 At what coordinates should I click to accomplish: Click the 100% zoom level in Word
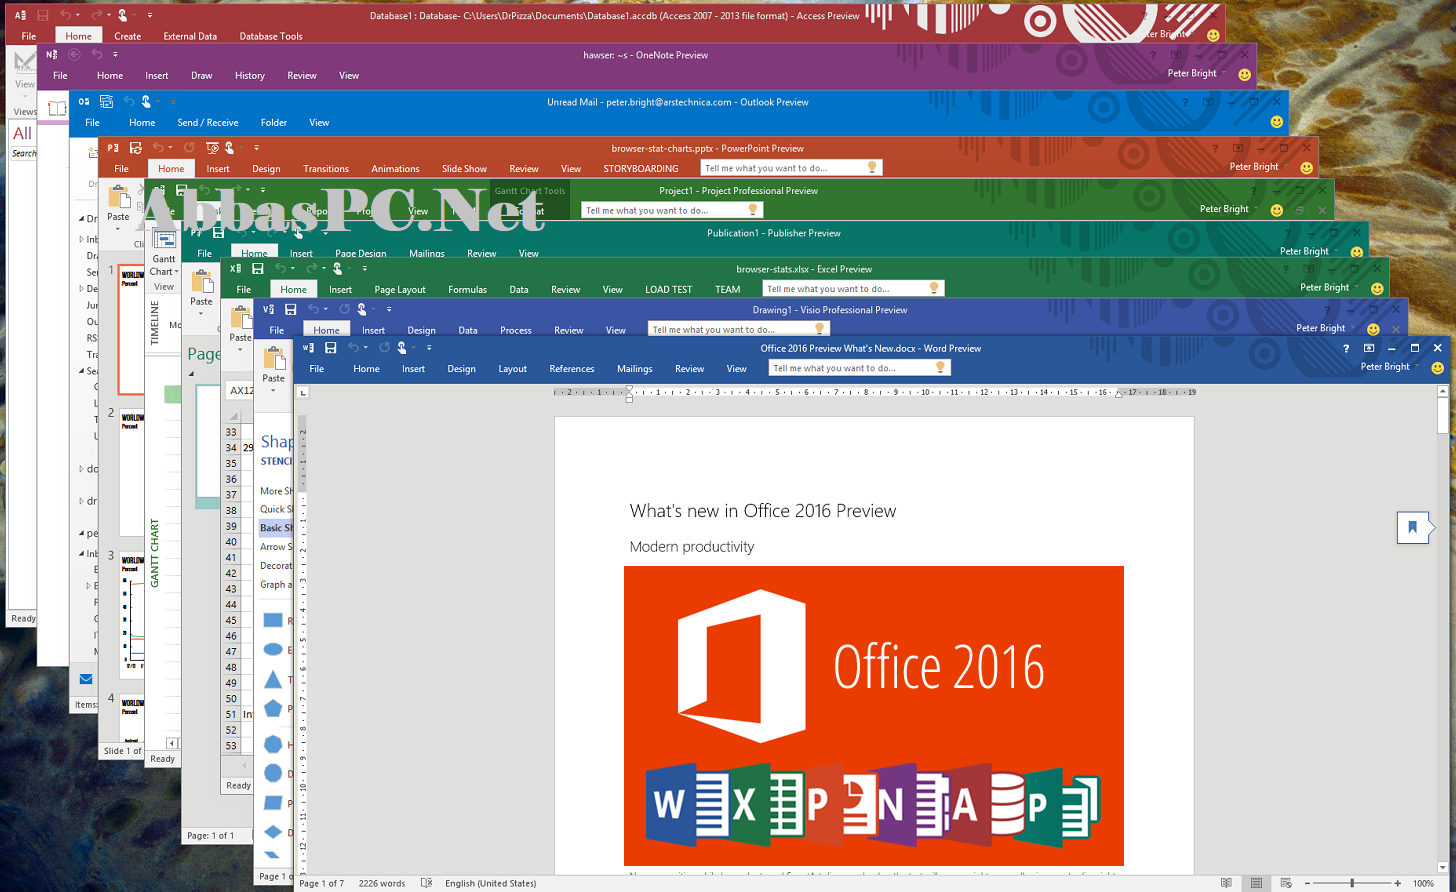click(x=1424, y=883)
